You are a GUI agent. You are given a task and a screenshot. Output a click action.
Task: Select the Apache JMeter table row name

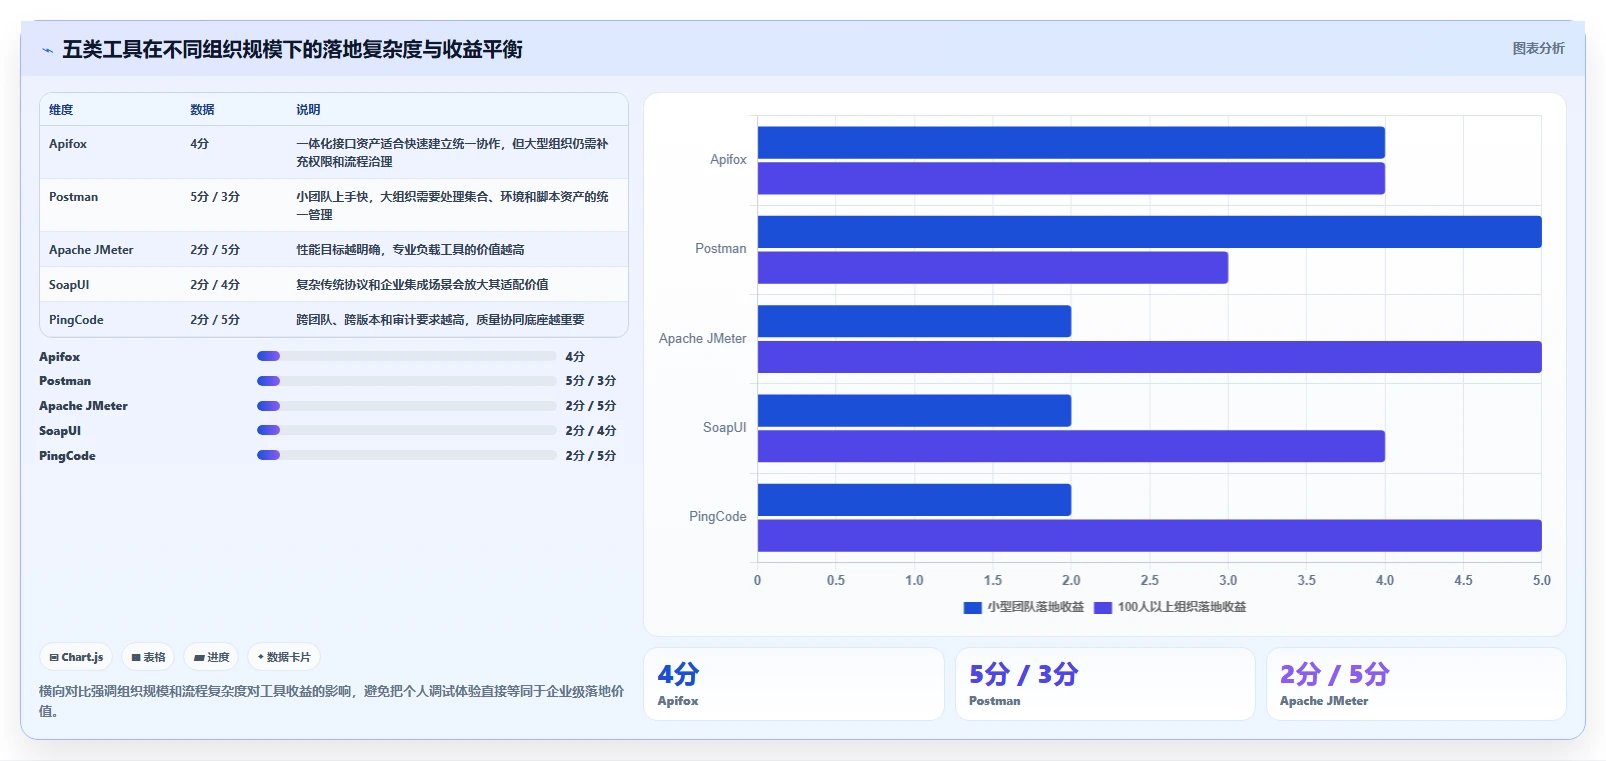91,250
